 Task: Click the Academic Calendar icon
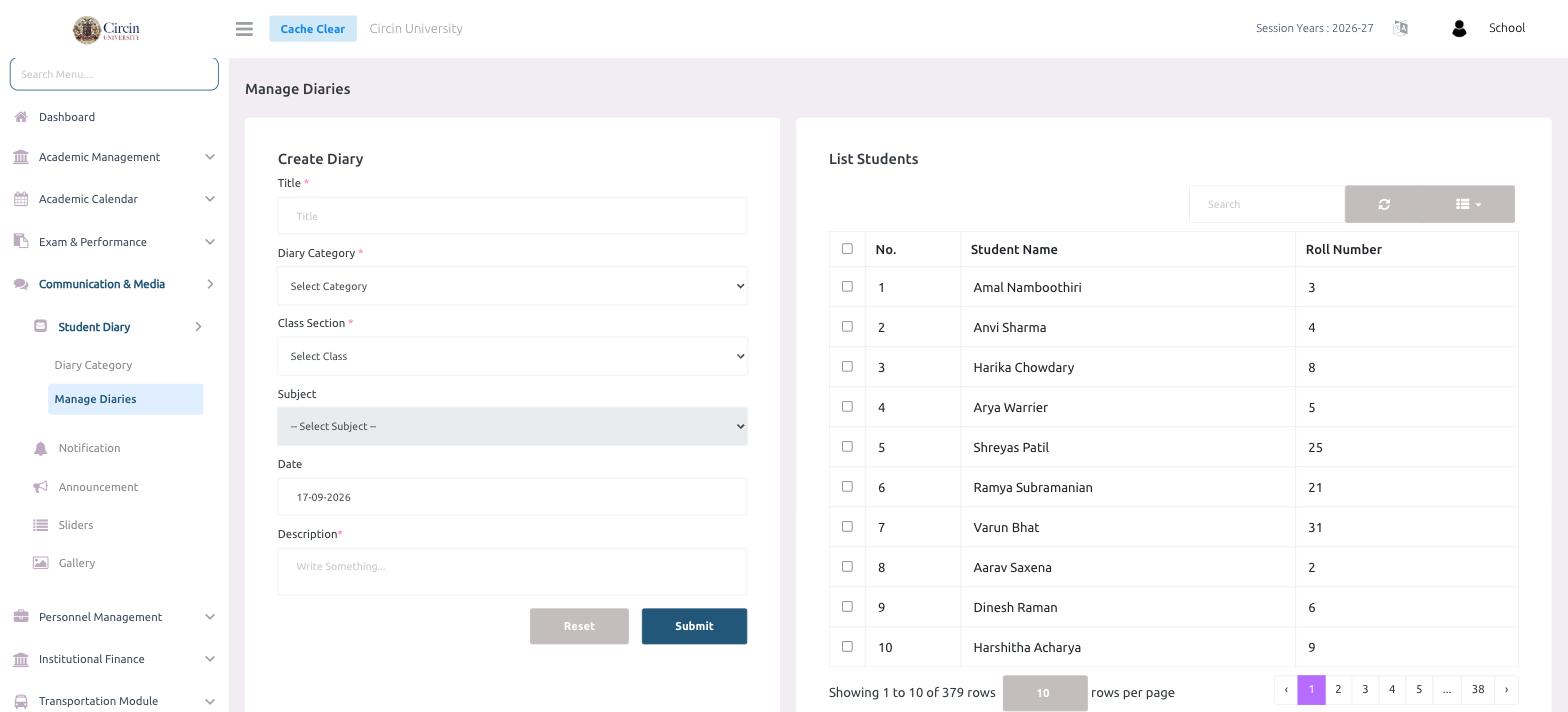pos(21,199)
